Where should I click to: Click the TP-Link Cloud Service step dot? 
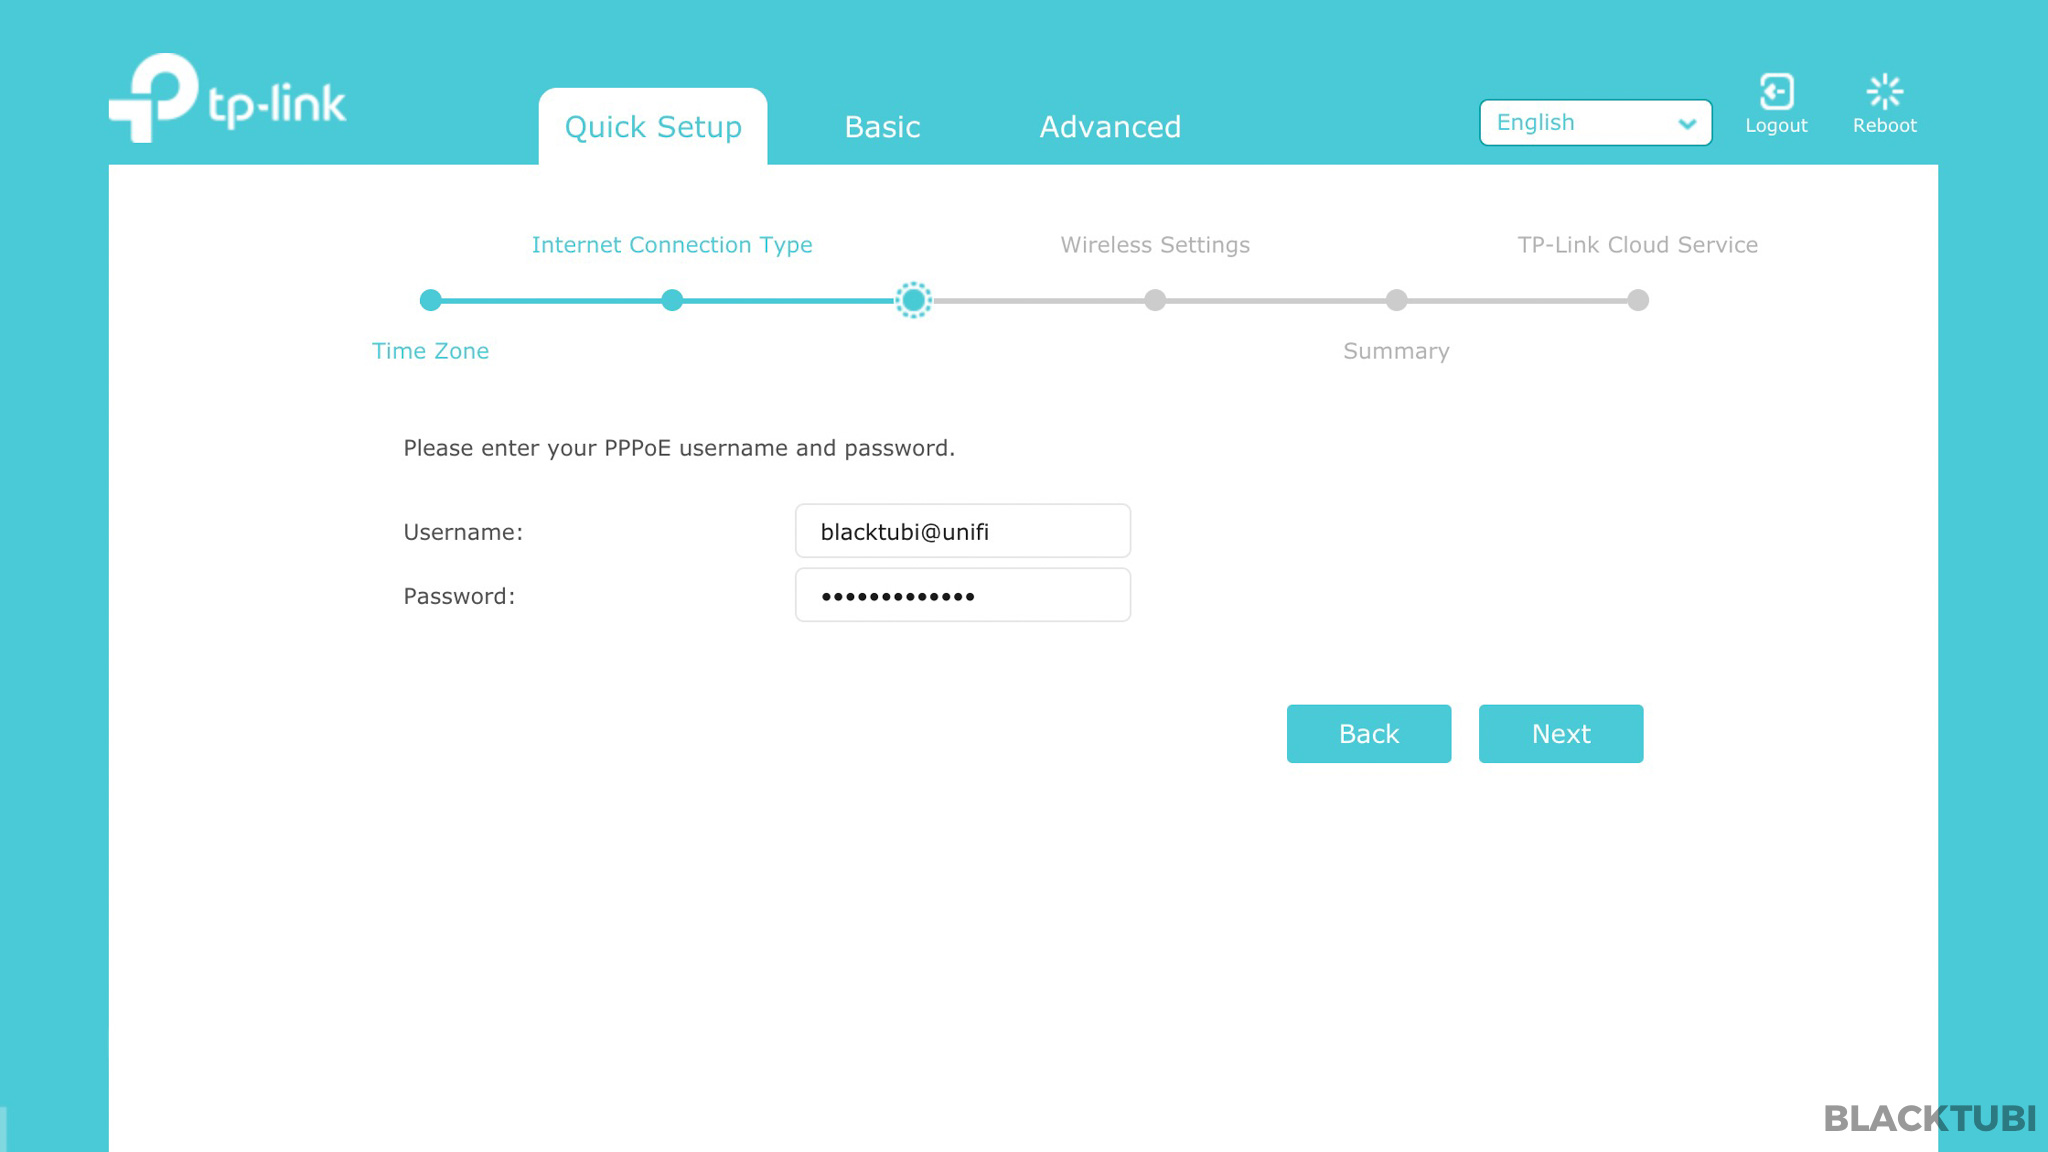tap(1638, 300)
